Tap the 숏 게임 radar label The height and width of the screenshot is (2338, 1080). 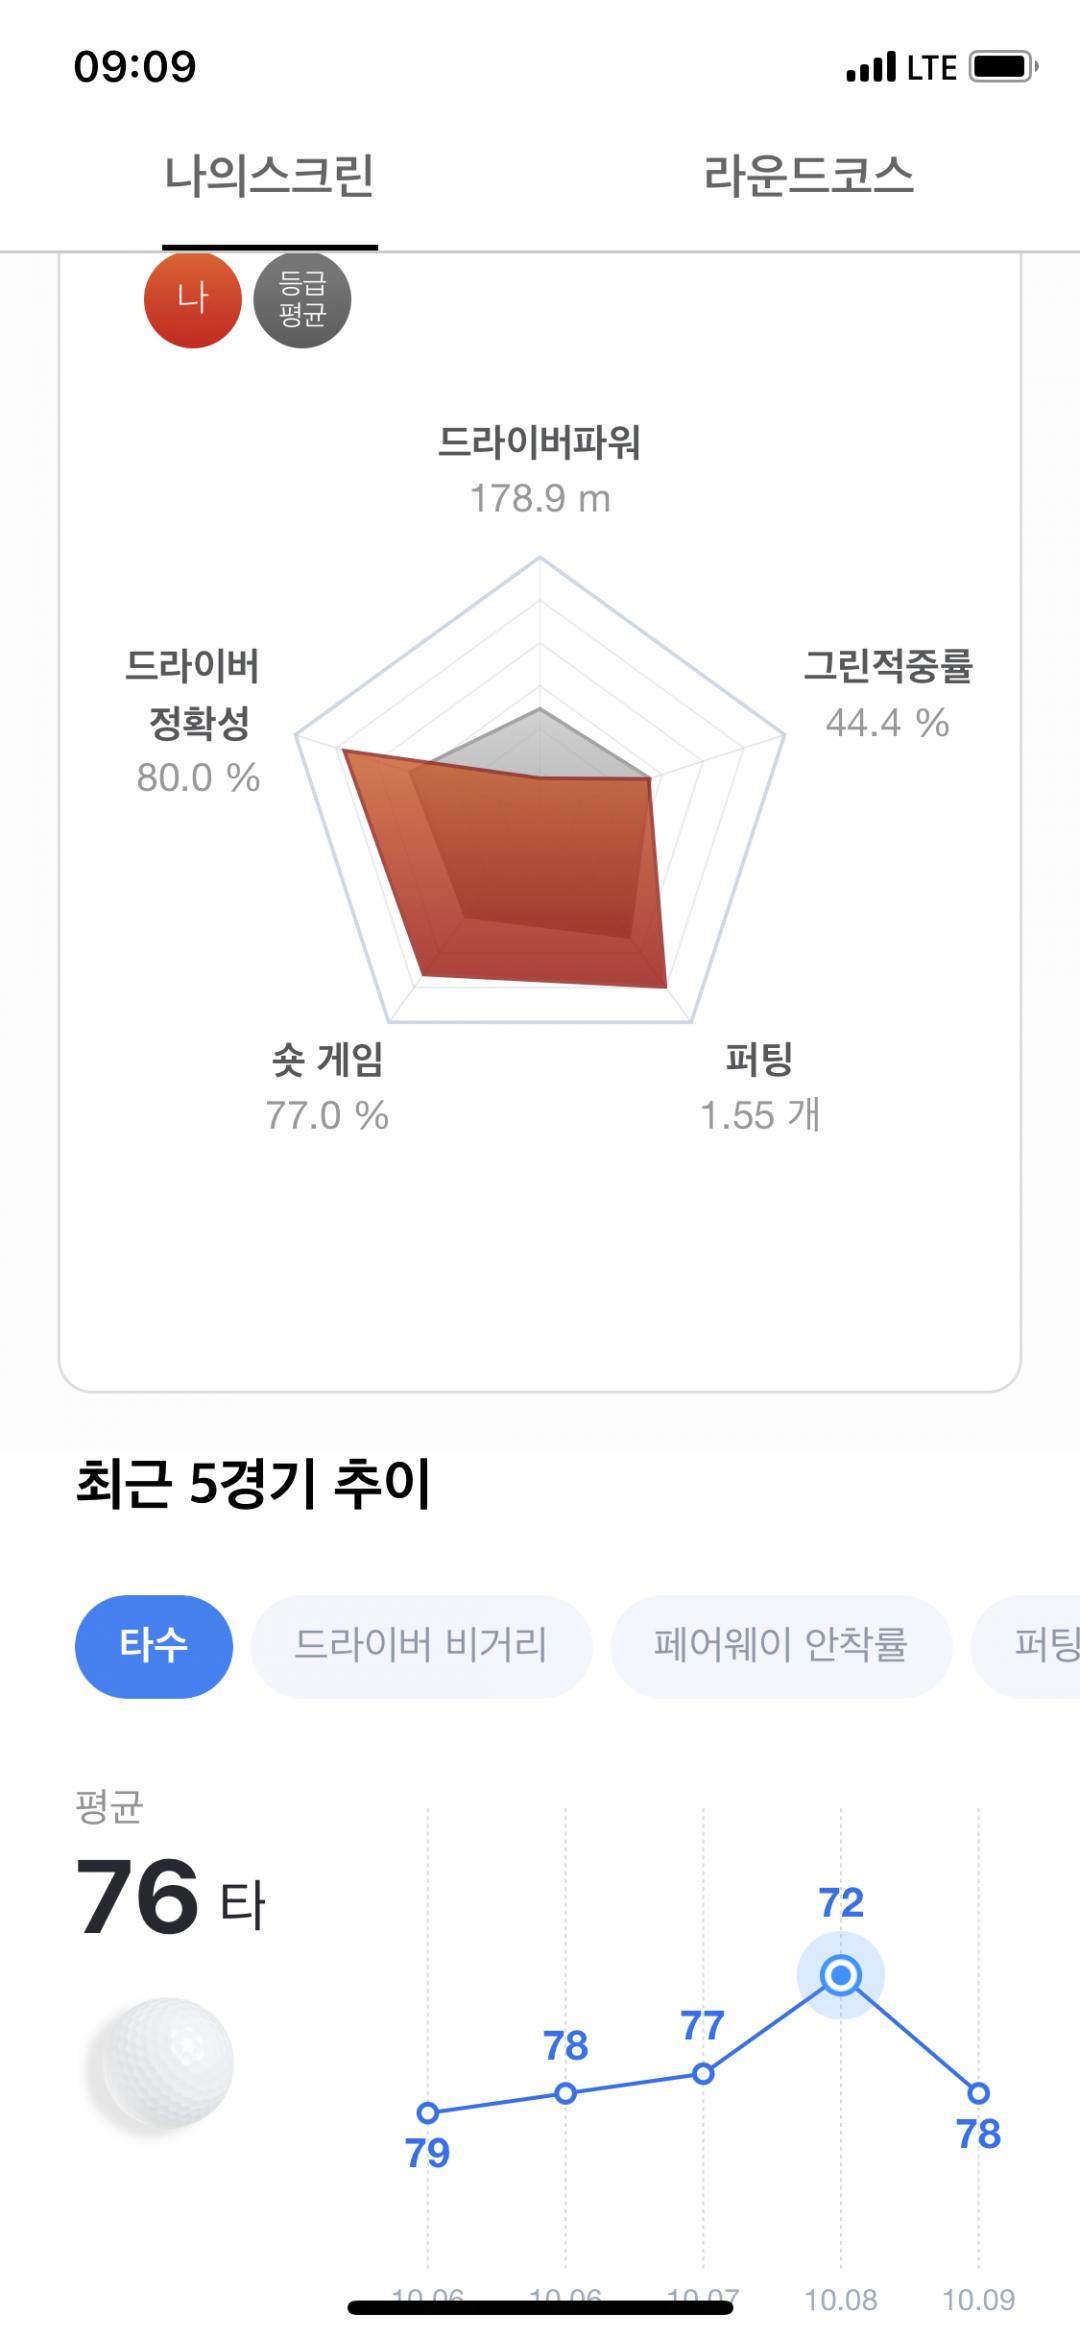click(x=327, y=1059)
